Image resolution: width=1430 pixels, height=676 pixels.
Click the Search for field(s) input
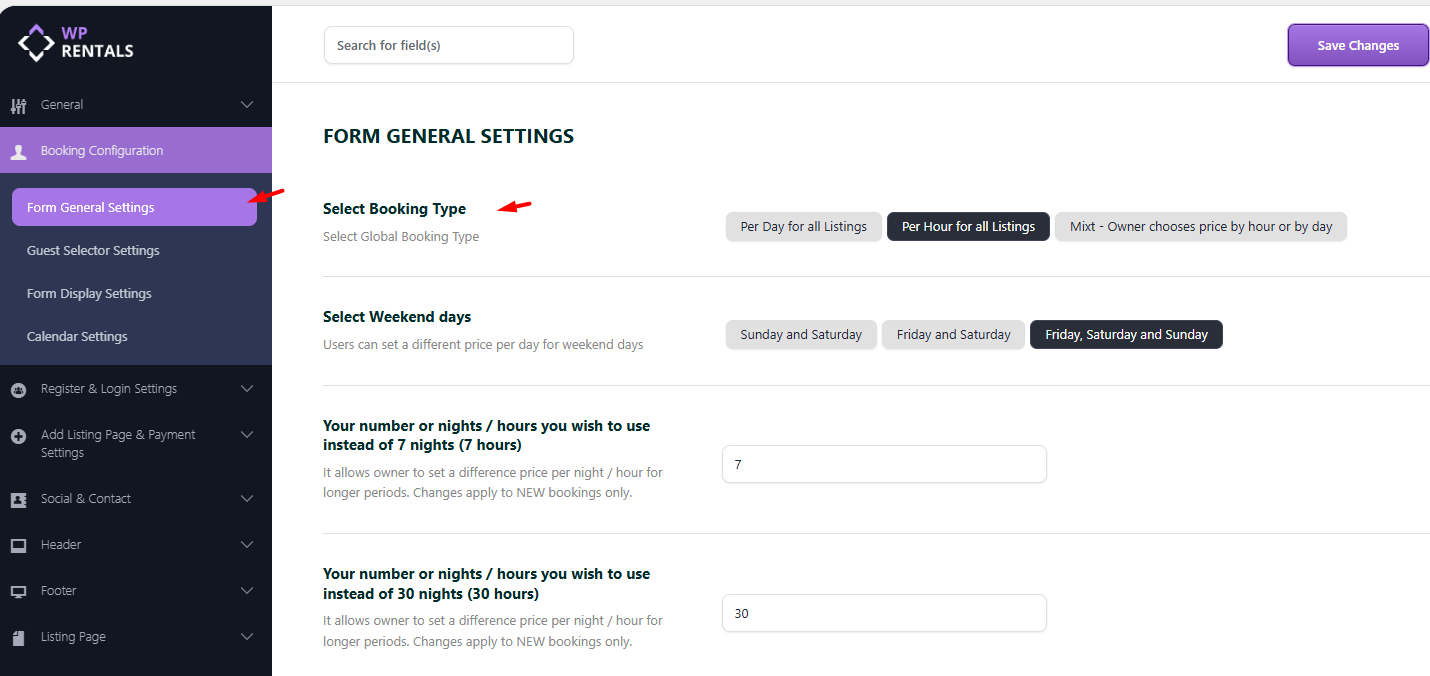click(x=448, y=45)
